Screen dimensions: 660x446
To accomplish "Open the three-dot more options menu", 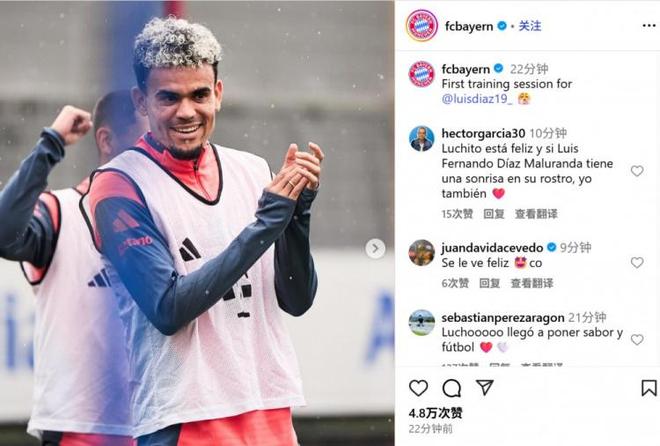I will click(649, 26).
